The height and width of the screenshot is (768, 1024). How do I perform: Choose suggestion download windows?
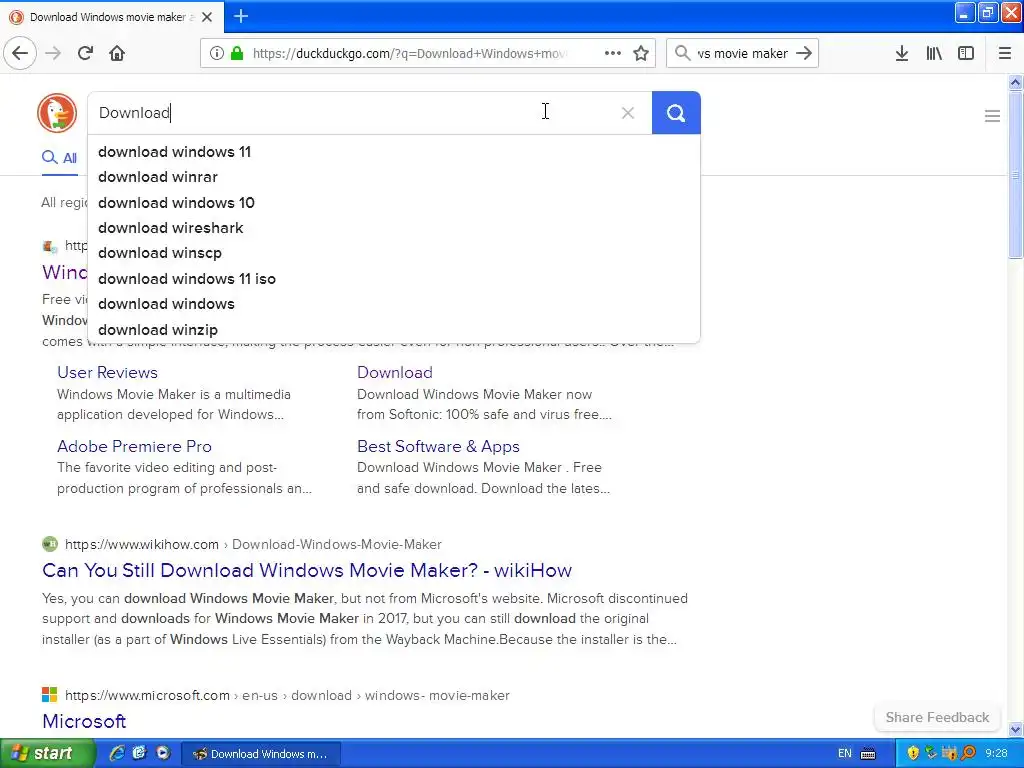(x=394, y=304)
